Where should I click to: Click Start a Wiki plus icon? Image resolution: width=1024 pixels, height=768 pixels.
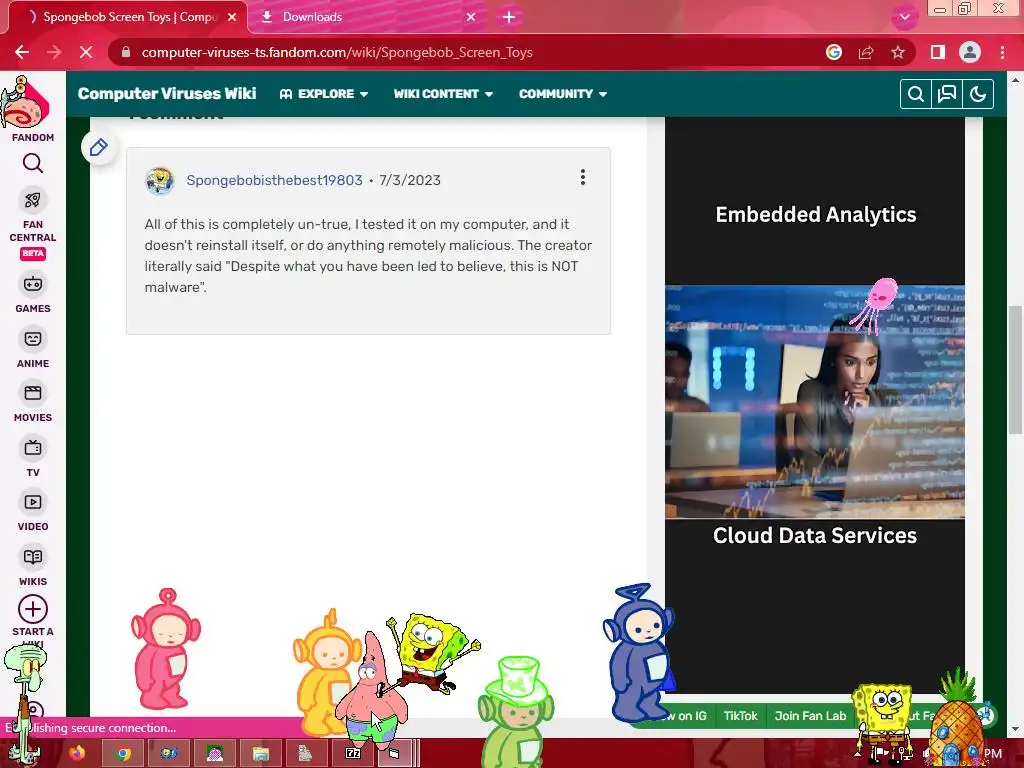pyautogui.click(x=33, y=609)
